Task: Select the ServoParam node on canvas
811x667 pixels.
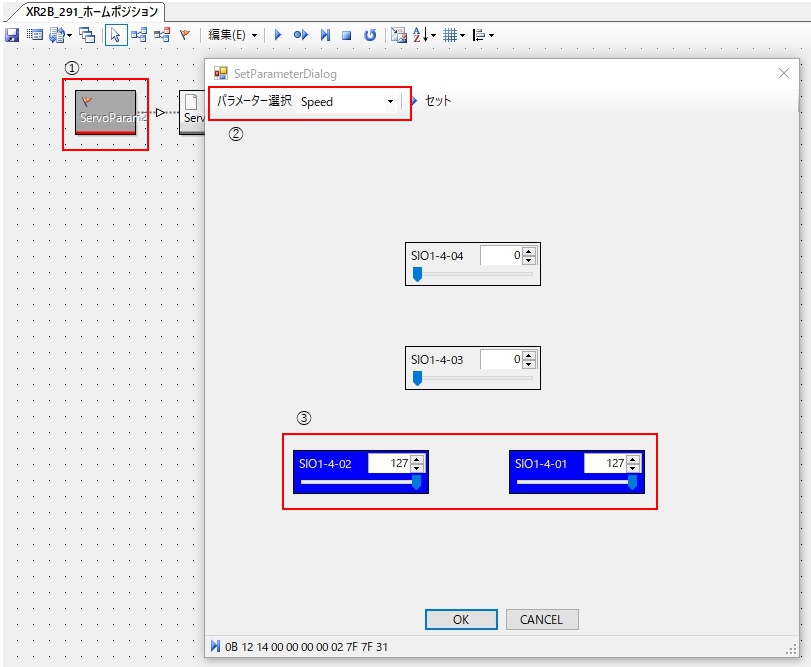Action: click(x=106, y=113)
